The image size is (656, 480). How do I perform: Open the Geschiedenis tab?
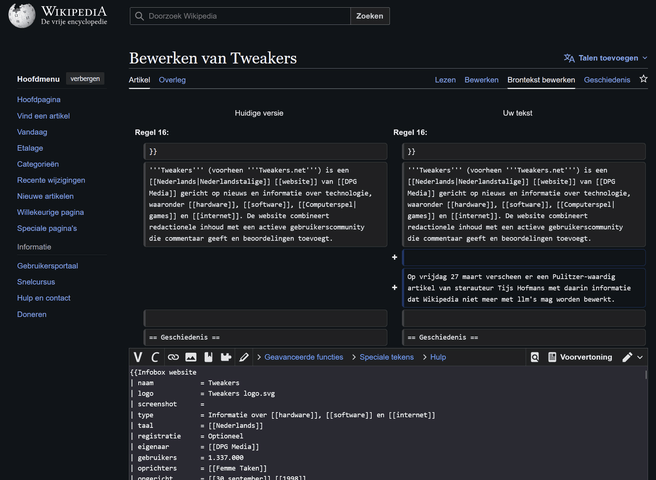click(x=607, y=80)
